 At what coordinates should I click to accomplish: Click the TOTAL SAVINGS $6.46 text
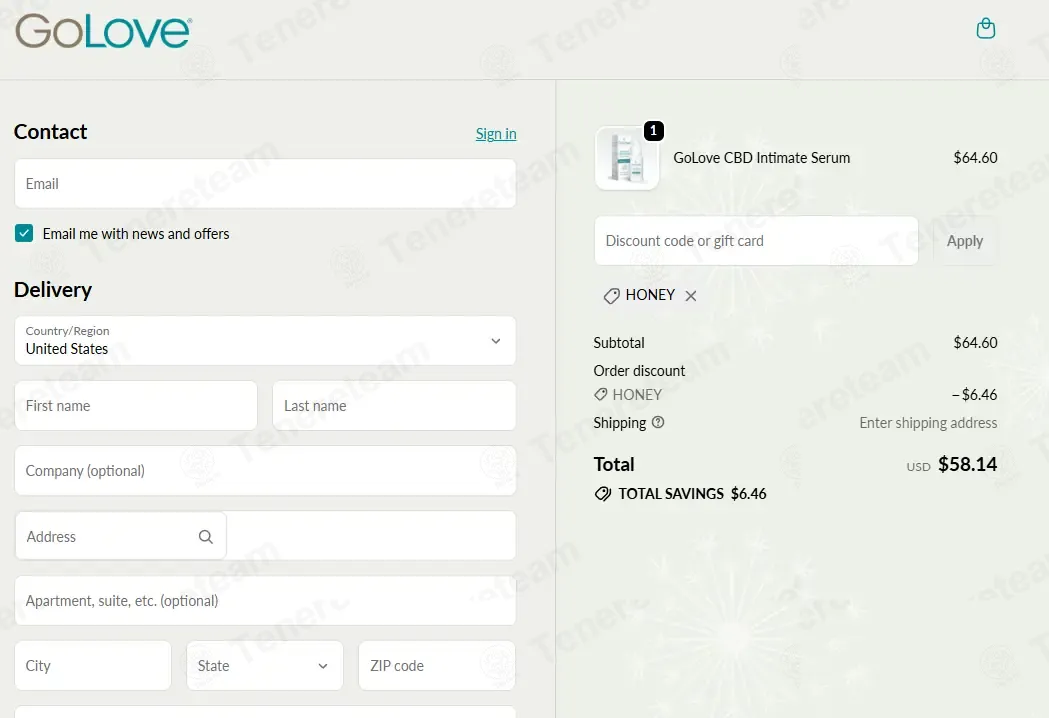click(692, 494)
